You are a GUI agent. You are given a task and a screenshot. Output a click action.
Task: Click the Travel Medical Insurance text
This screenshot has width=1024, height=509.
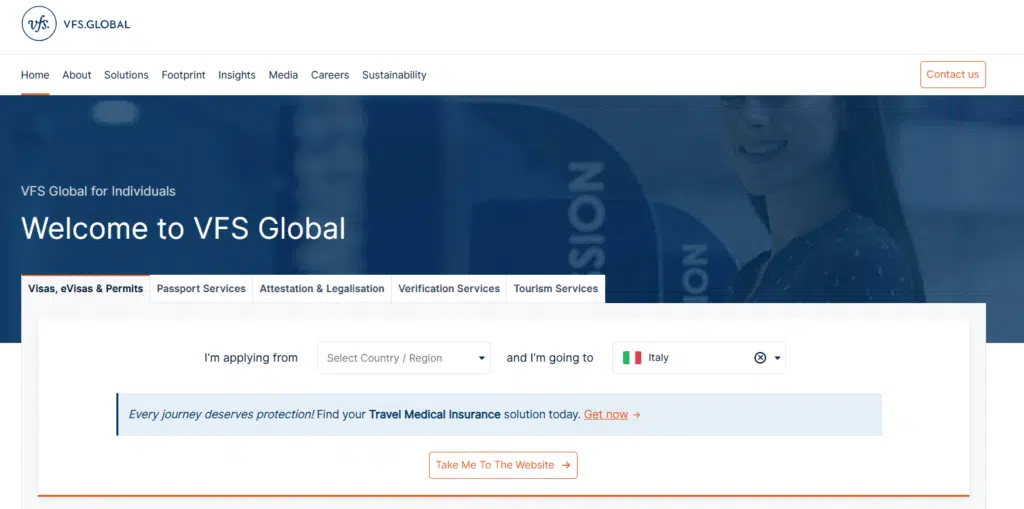click(435, 414)
